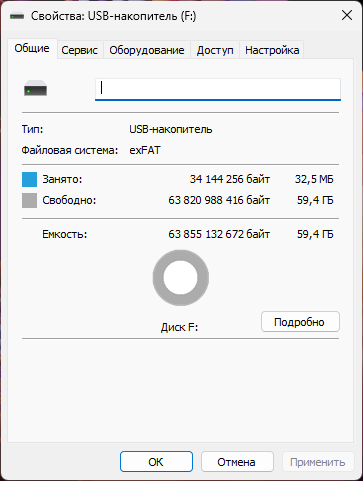
Task: Open the Оборудование tab
Action: pyautogui.click(x=147, y=50)
